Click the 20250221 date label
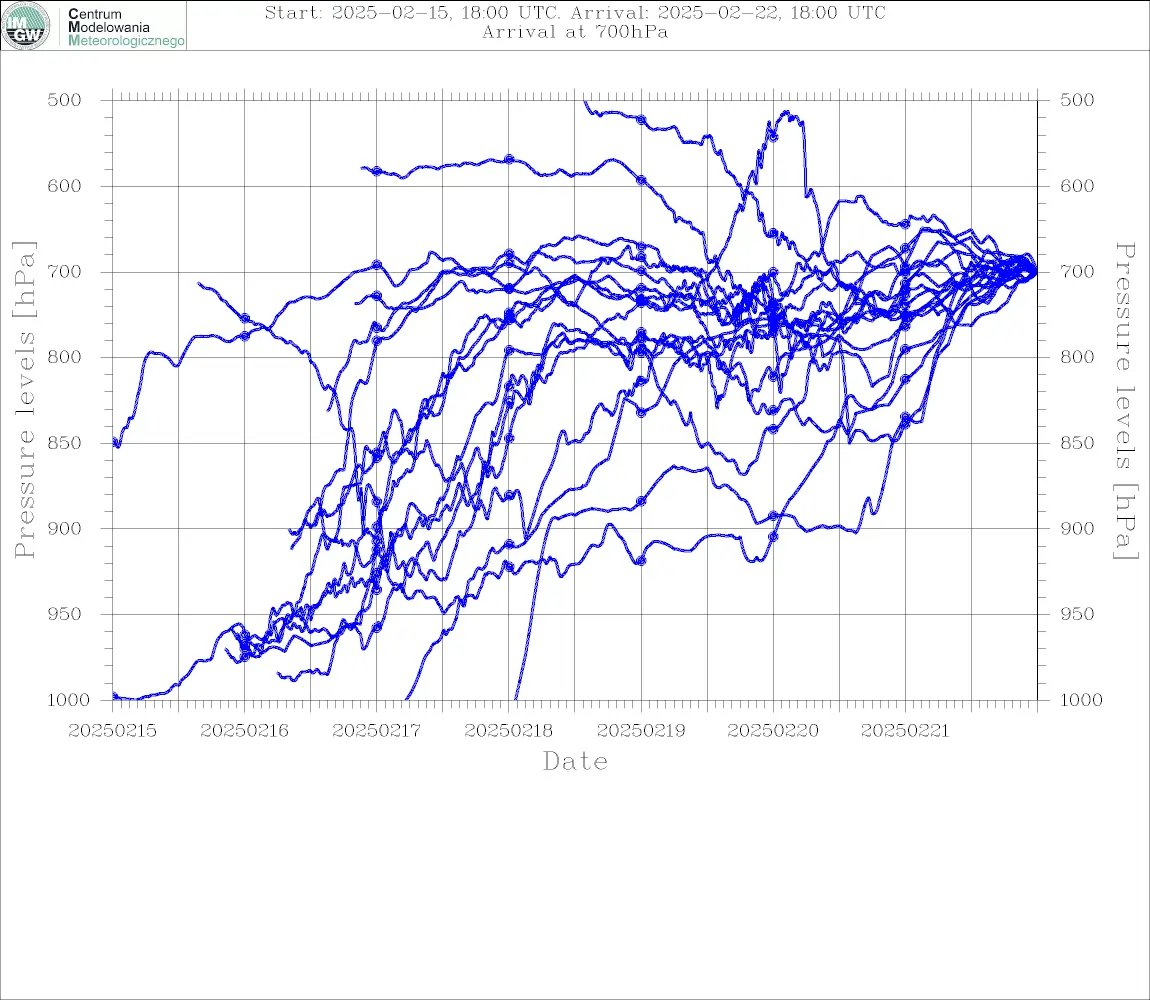 905,731
